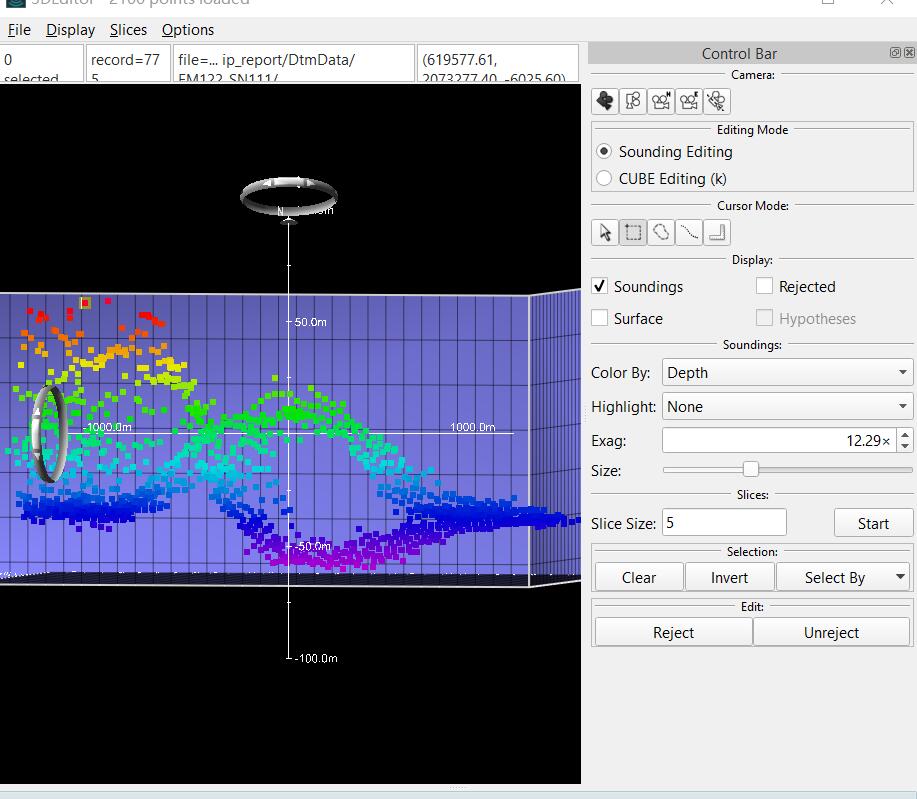Set the camera to the east view

click(x=689, y=101)
